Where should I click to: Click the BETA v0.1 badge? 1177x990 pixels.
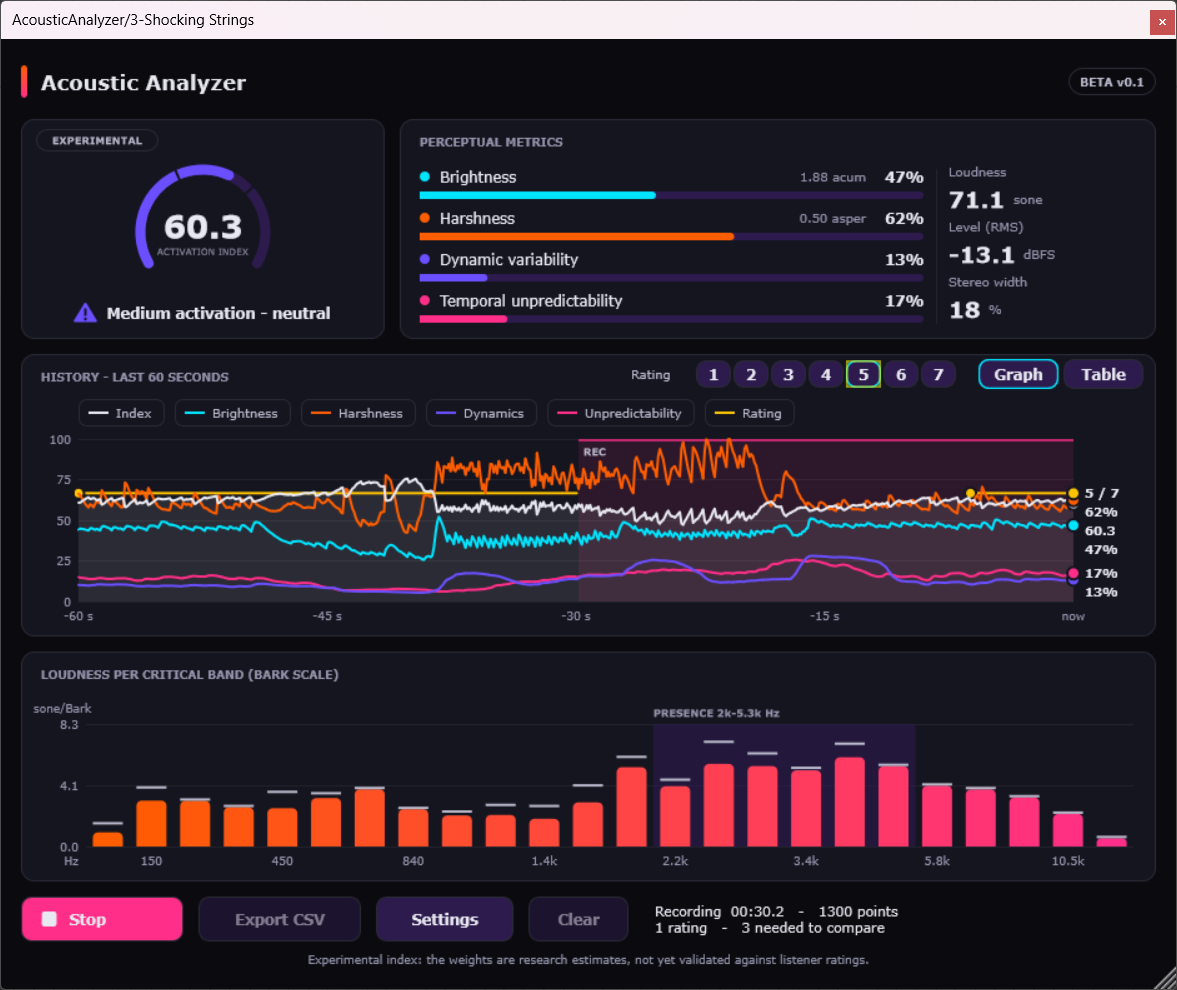point(1112,83)
